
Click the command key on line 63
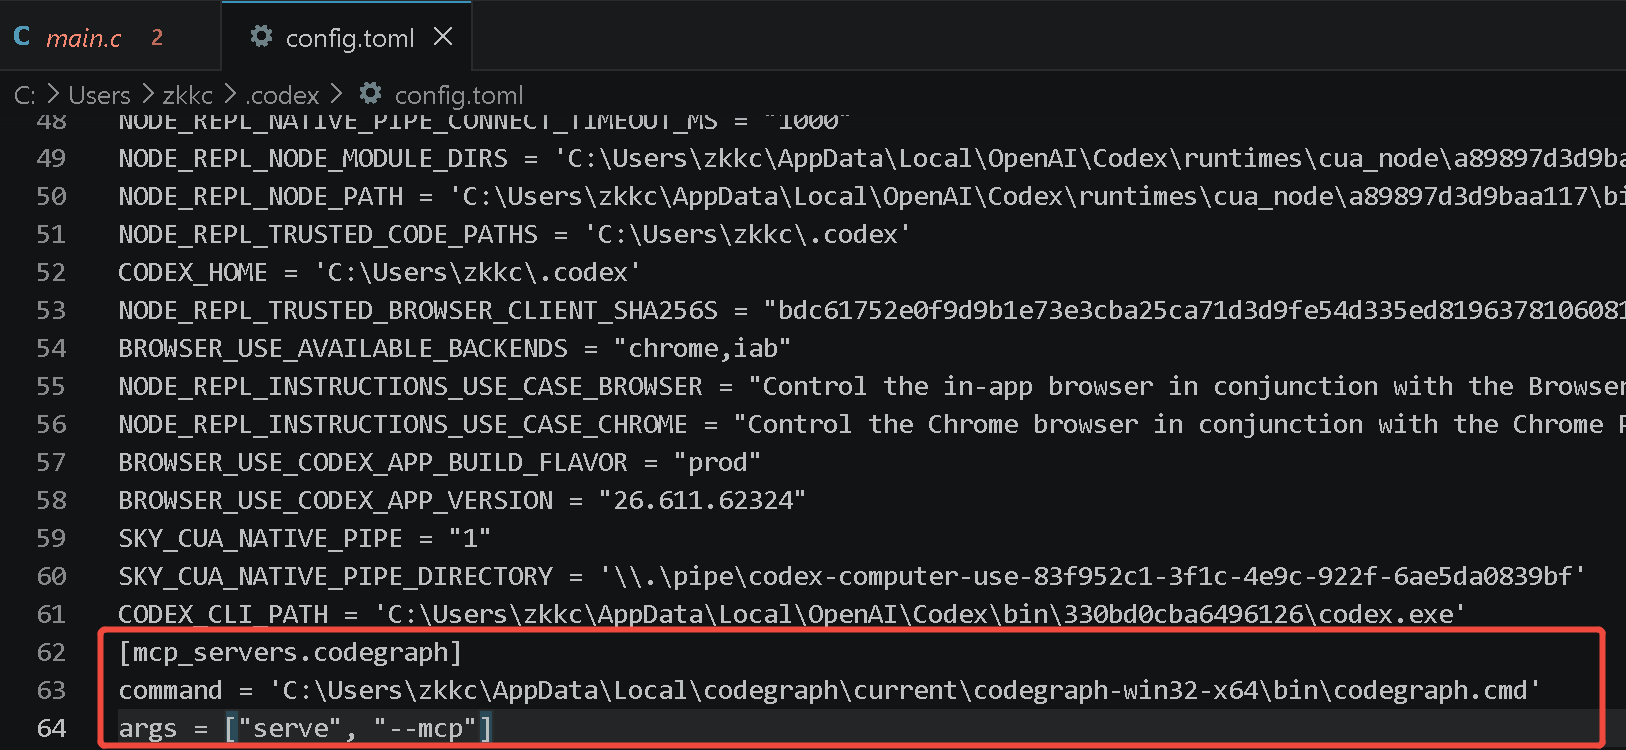[171, 690]
